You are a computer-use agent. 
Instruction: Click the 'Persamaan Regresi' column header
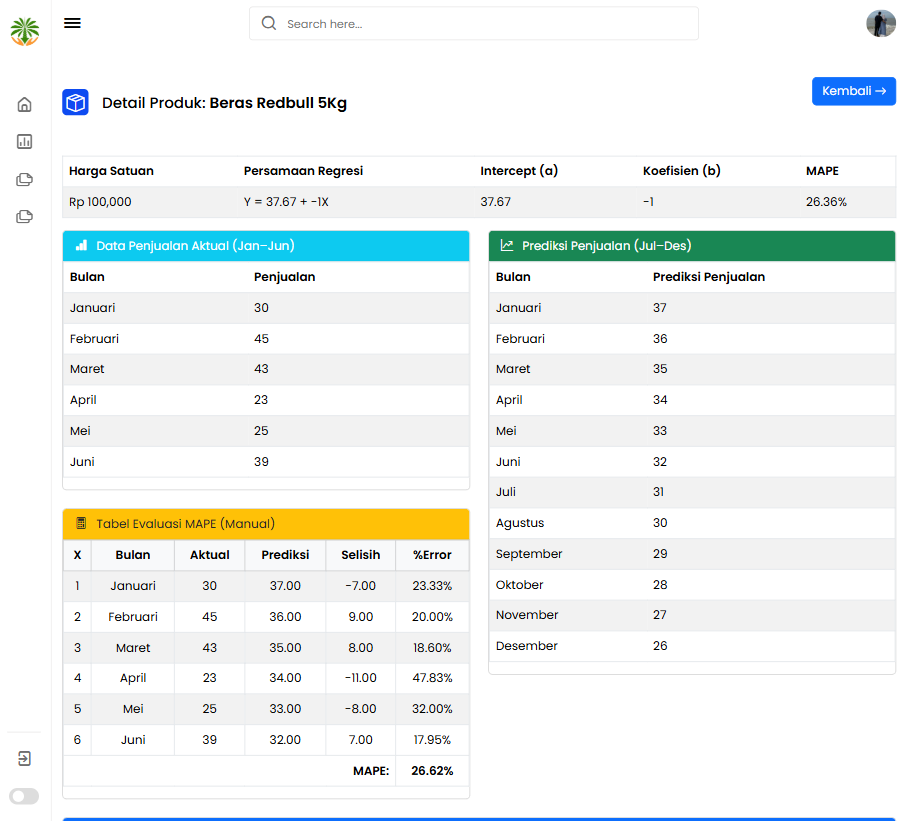pos(303,171)
